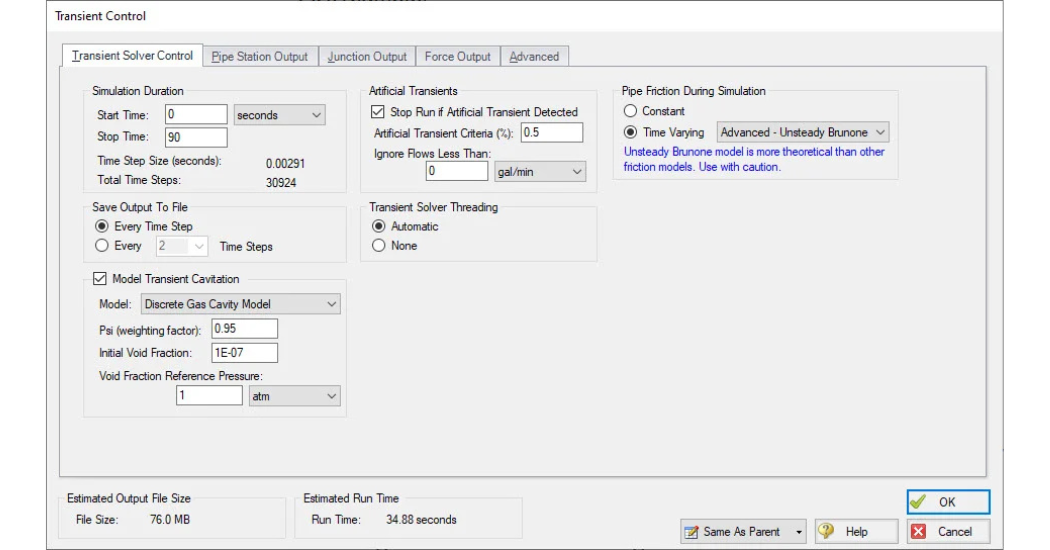The width and height of the screenshot is (1050, 550).
Task: Click the Ignore Flows Less Than field
Action: pyautogui.click(x=457, y=171)
